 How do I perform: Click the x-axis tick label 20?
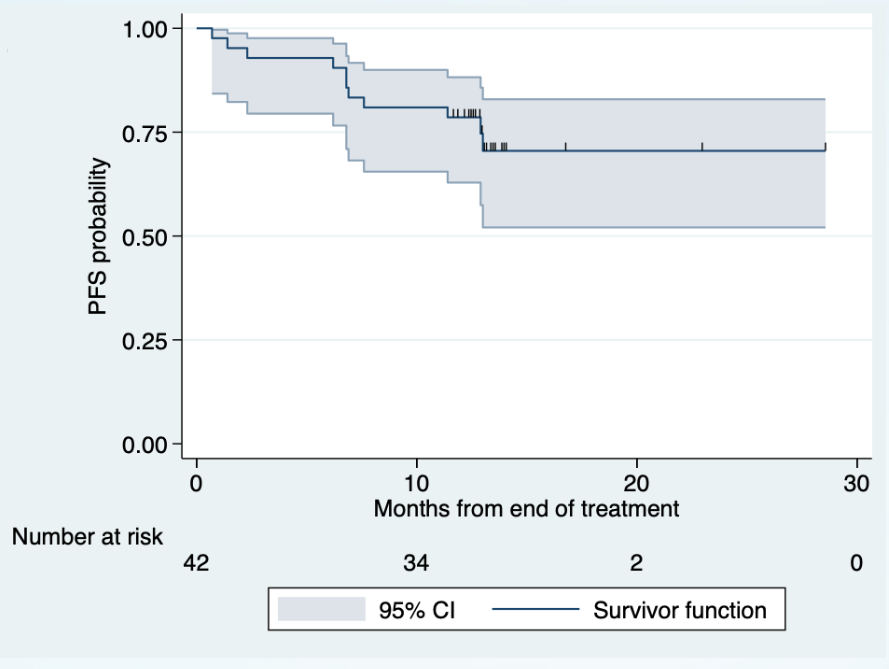click(636, 482)
